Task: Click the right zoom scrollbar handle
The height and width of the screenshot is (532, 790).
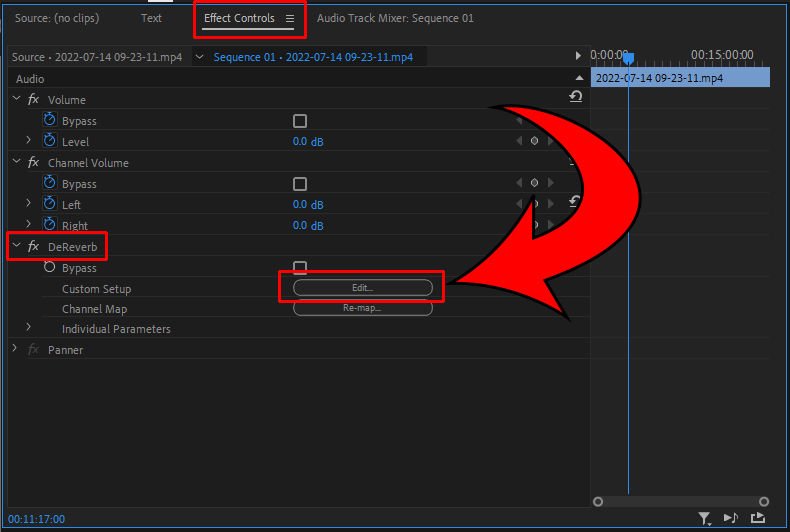Action: (764, 501)
